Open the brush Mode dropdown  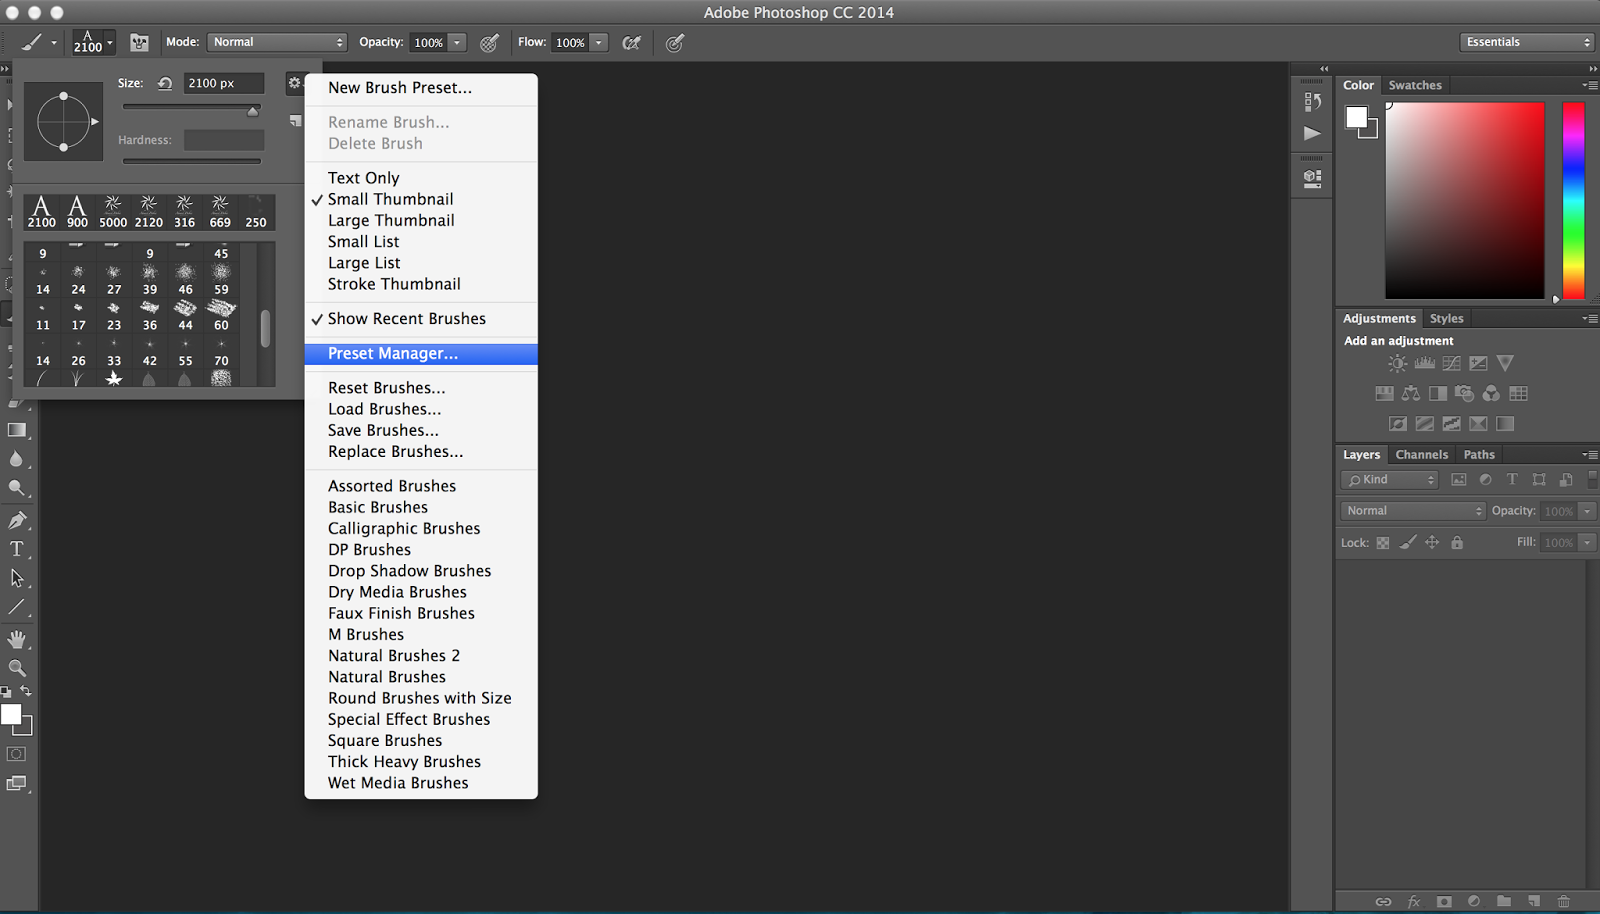277,42
